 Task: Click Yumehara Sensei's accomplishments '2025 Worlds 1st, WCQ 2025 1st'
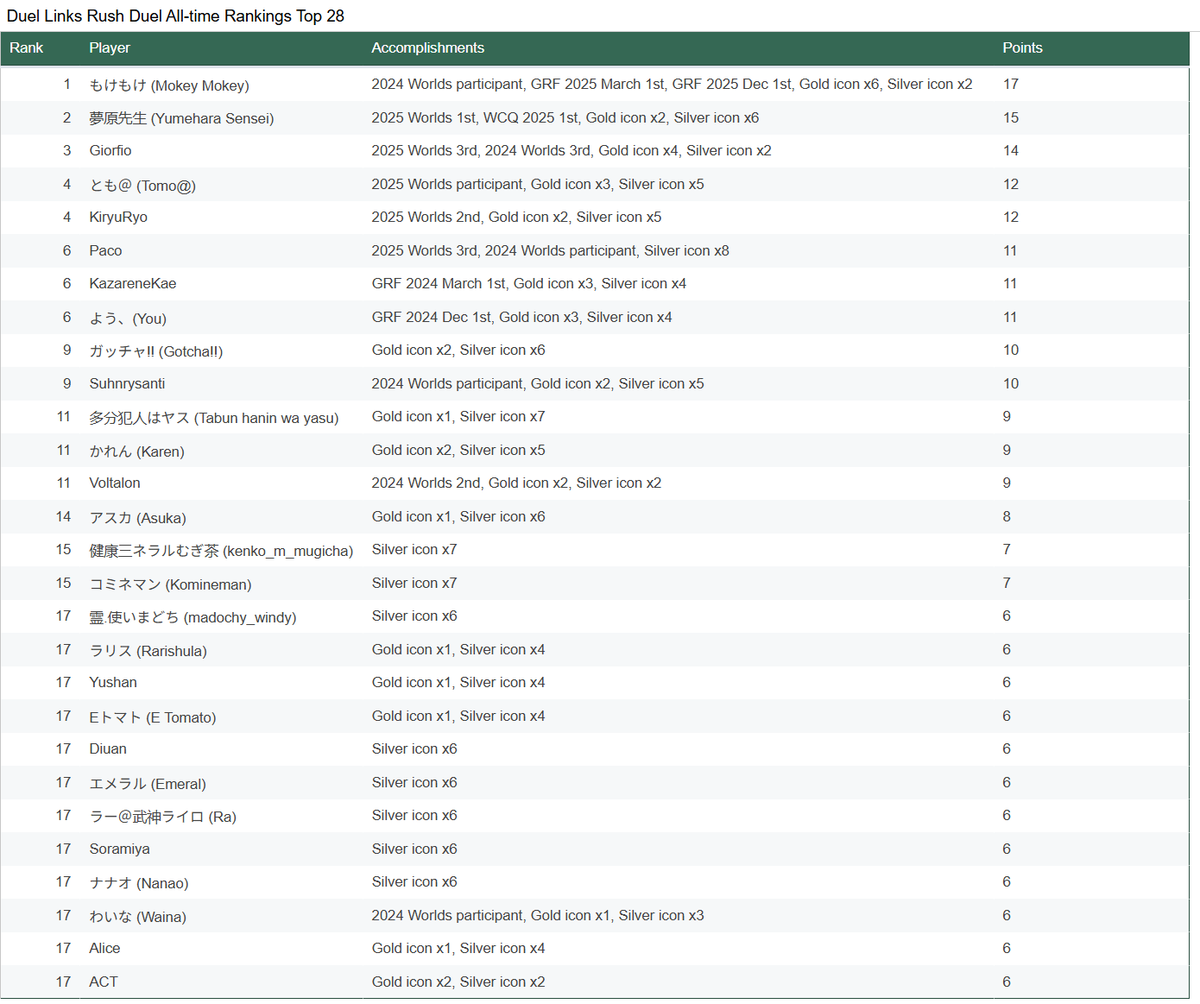point(475,118)
